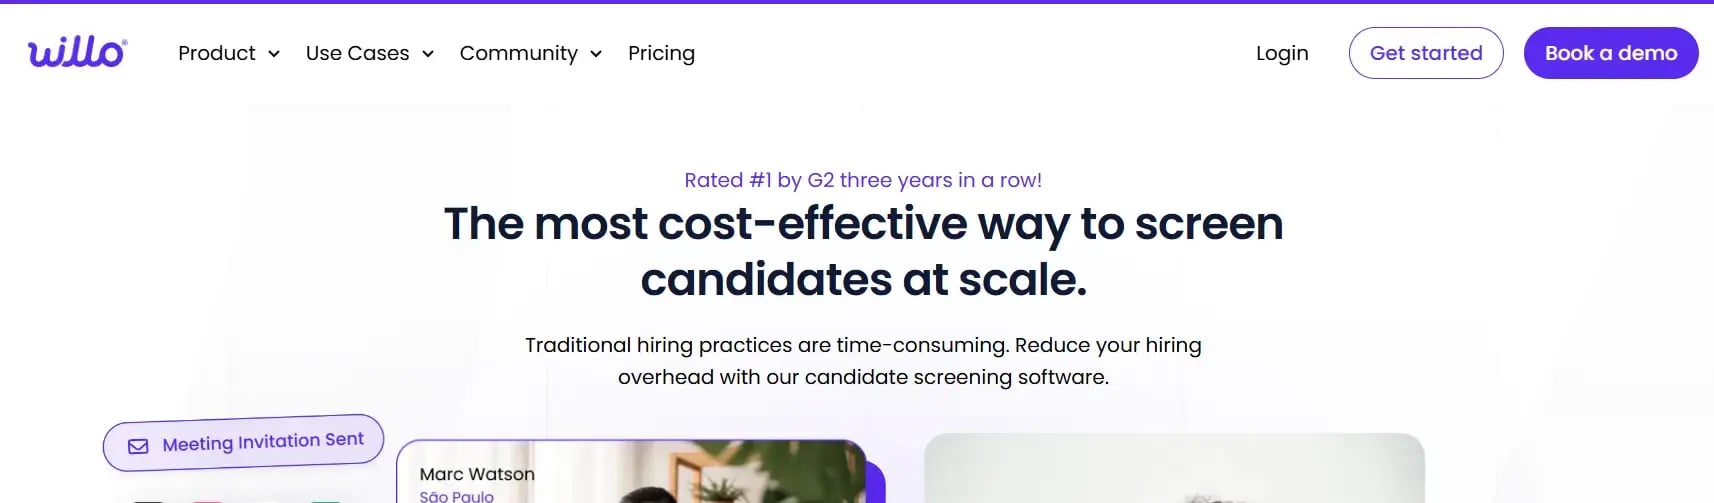Image resolution: width=1714 pixels, height=503 pixels.
Task: Click the Willo logo
Action: coord(77,52)
